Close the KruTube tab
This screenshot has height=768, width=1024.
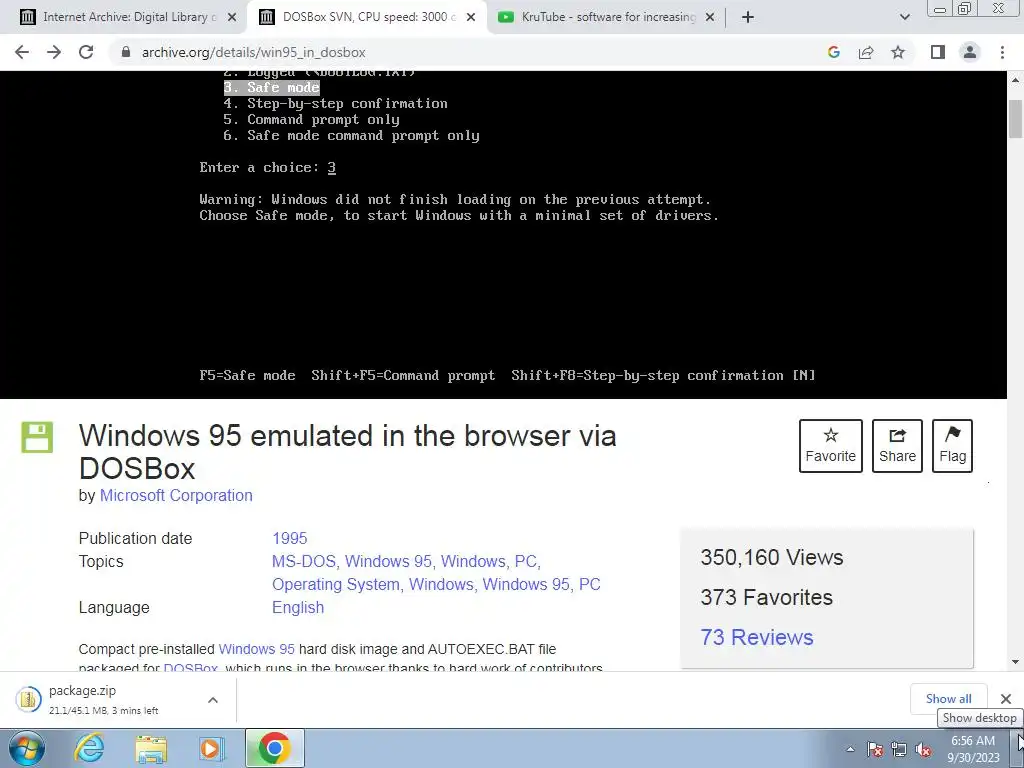pyautogui.click(x=710, y=17)
